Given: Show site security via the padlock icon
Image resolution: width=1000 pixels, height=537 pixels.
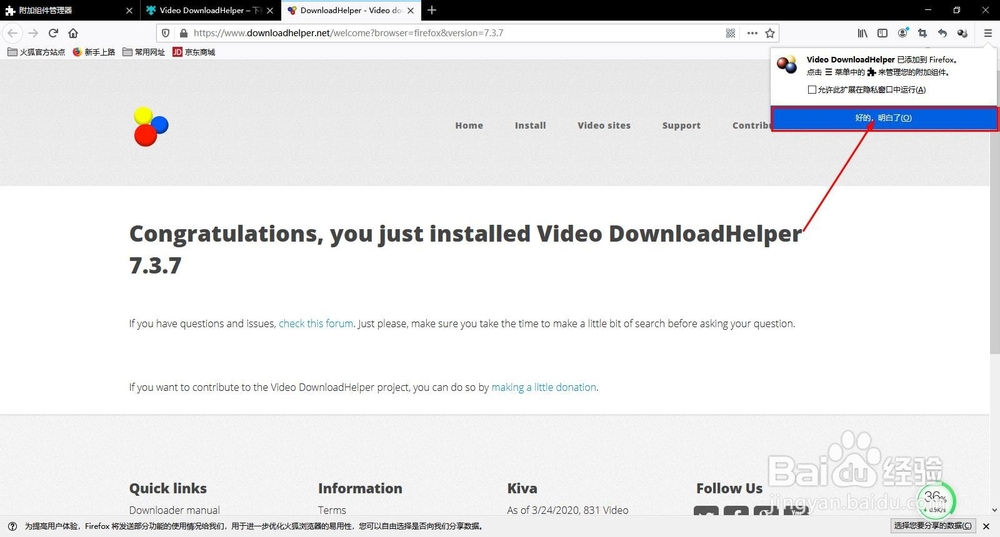Looking at the screenshot, I should [x=183, y=33].
